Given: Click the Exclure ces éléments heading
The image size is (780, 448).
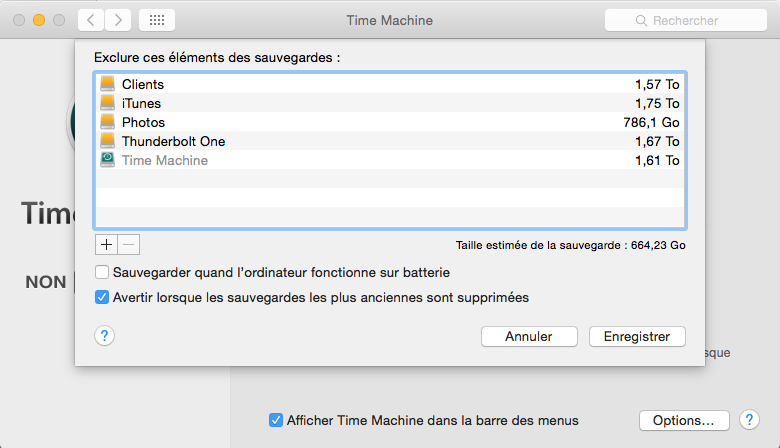Looking at the screenshot, I should click(x=217, y=58).
